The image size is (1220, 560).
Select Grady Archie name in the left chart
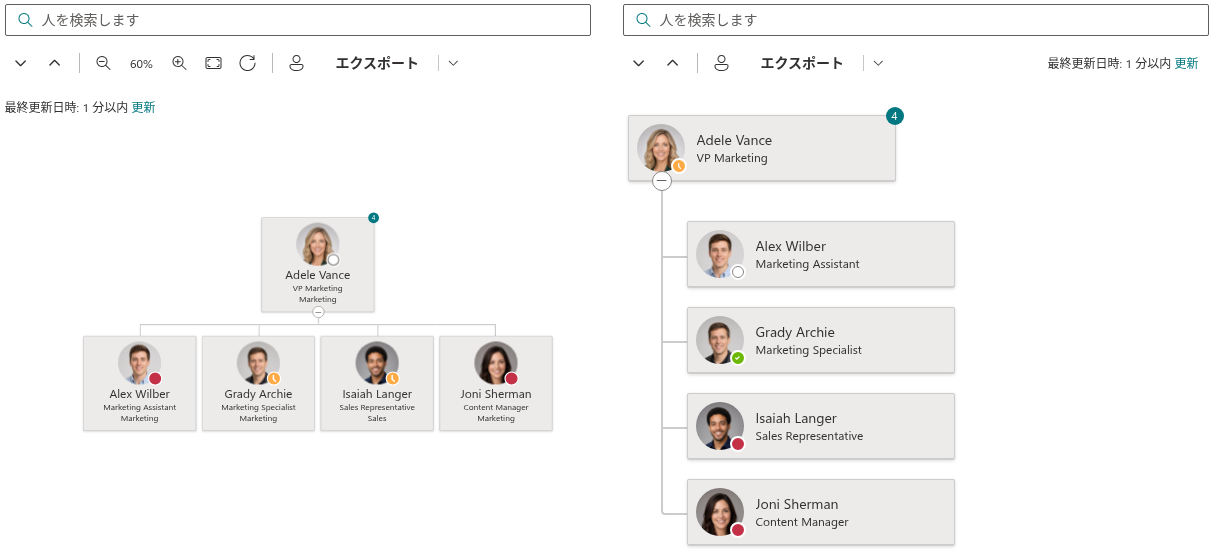coord(258,394)
